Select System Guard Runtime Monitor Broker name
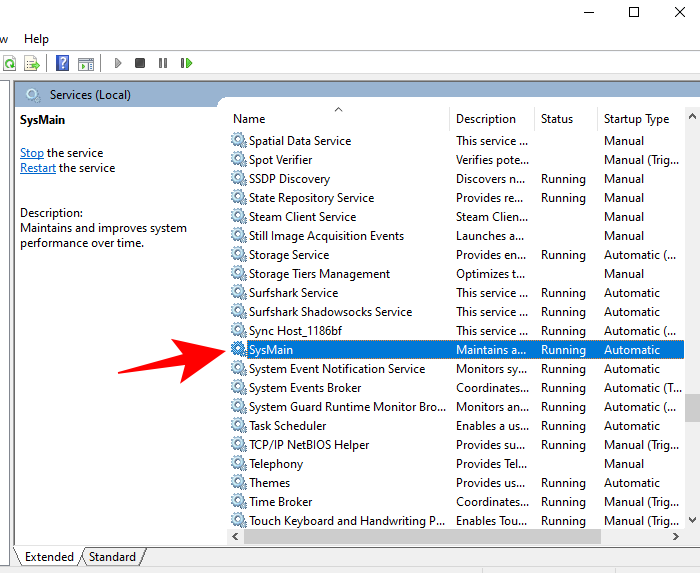700x573 pixels. 347,407
